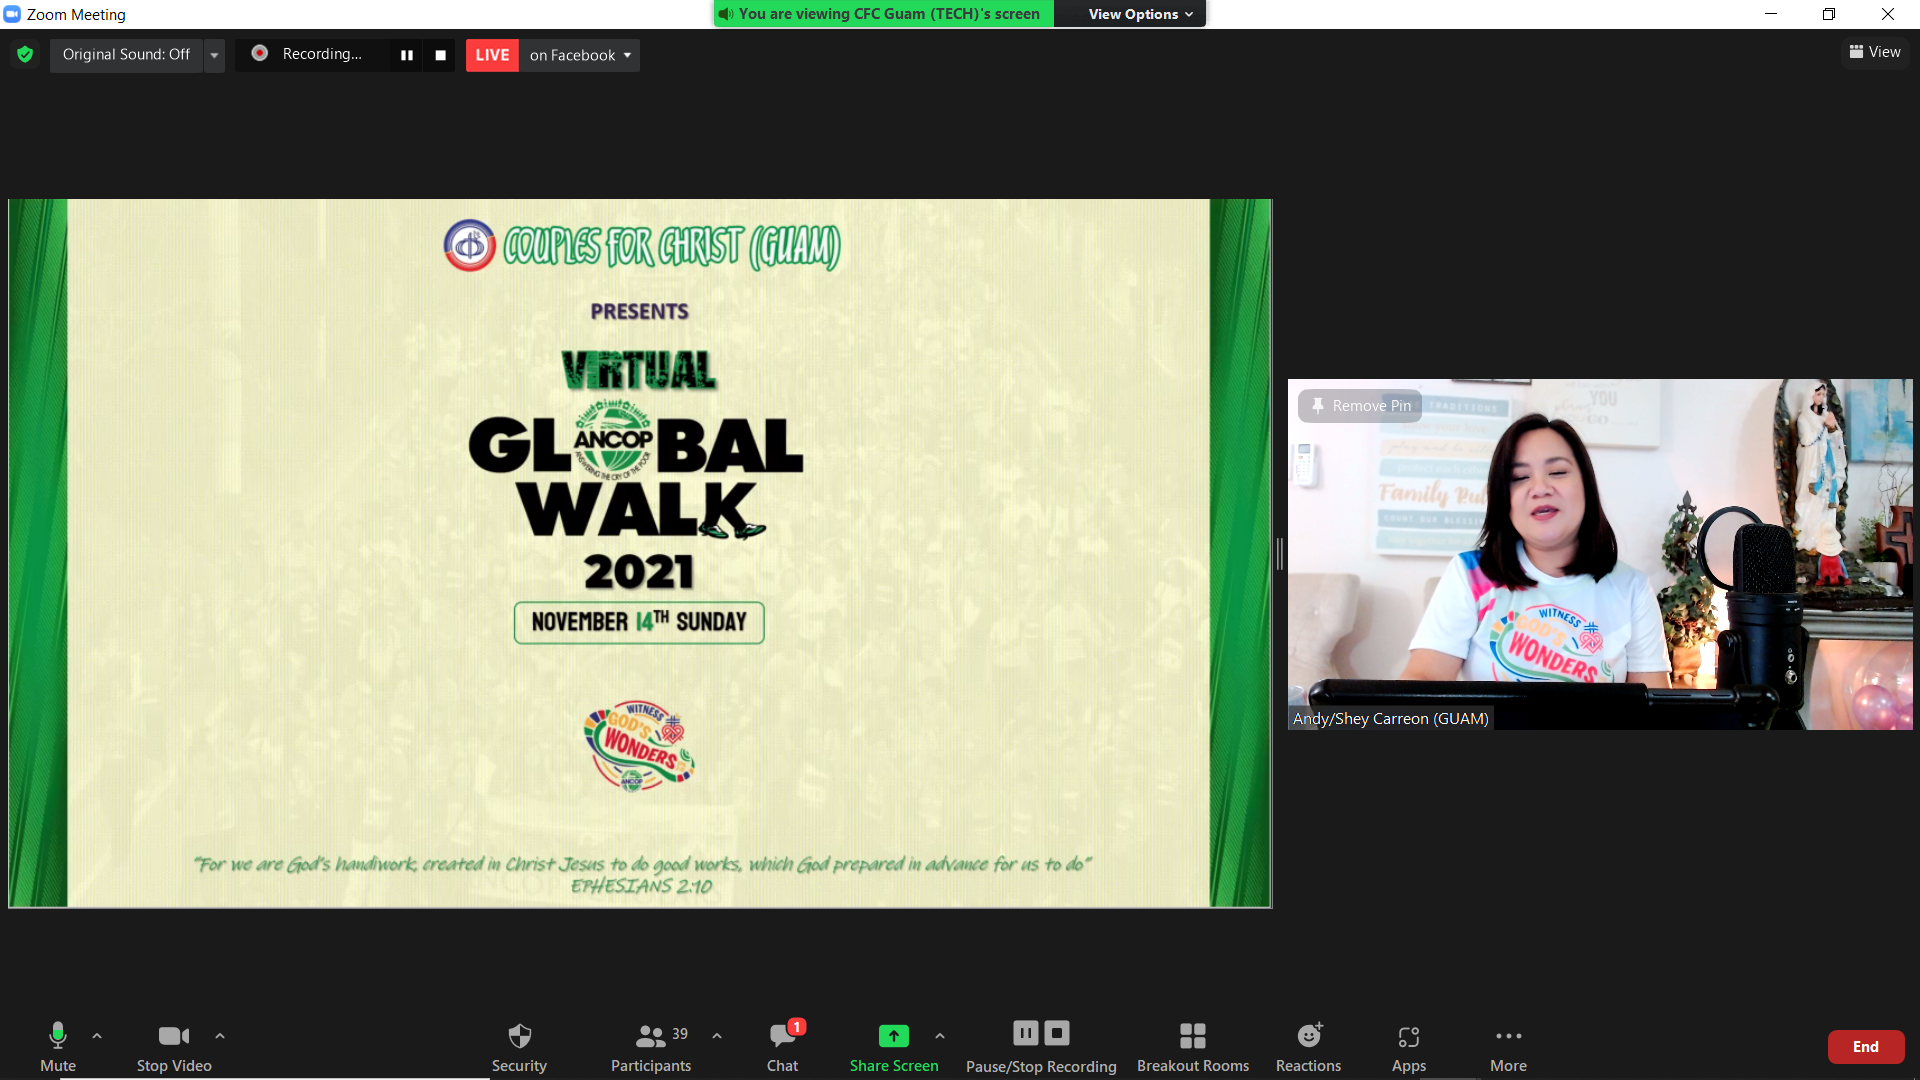Click the green encryption shield icon
The image size is (1920, 1080).
click(25, 54)
